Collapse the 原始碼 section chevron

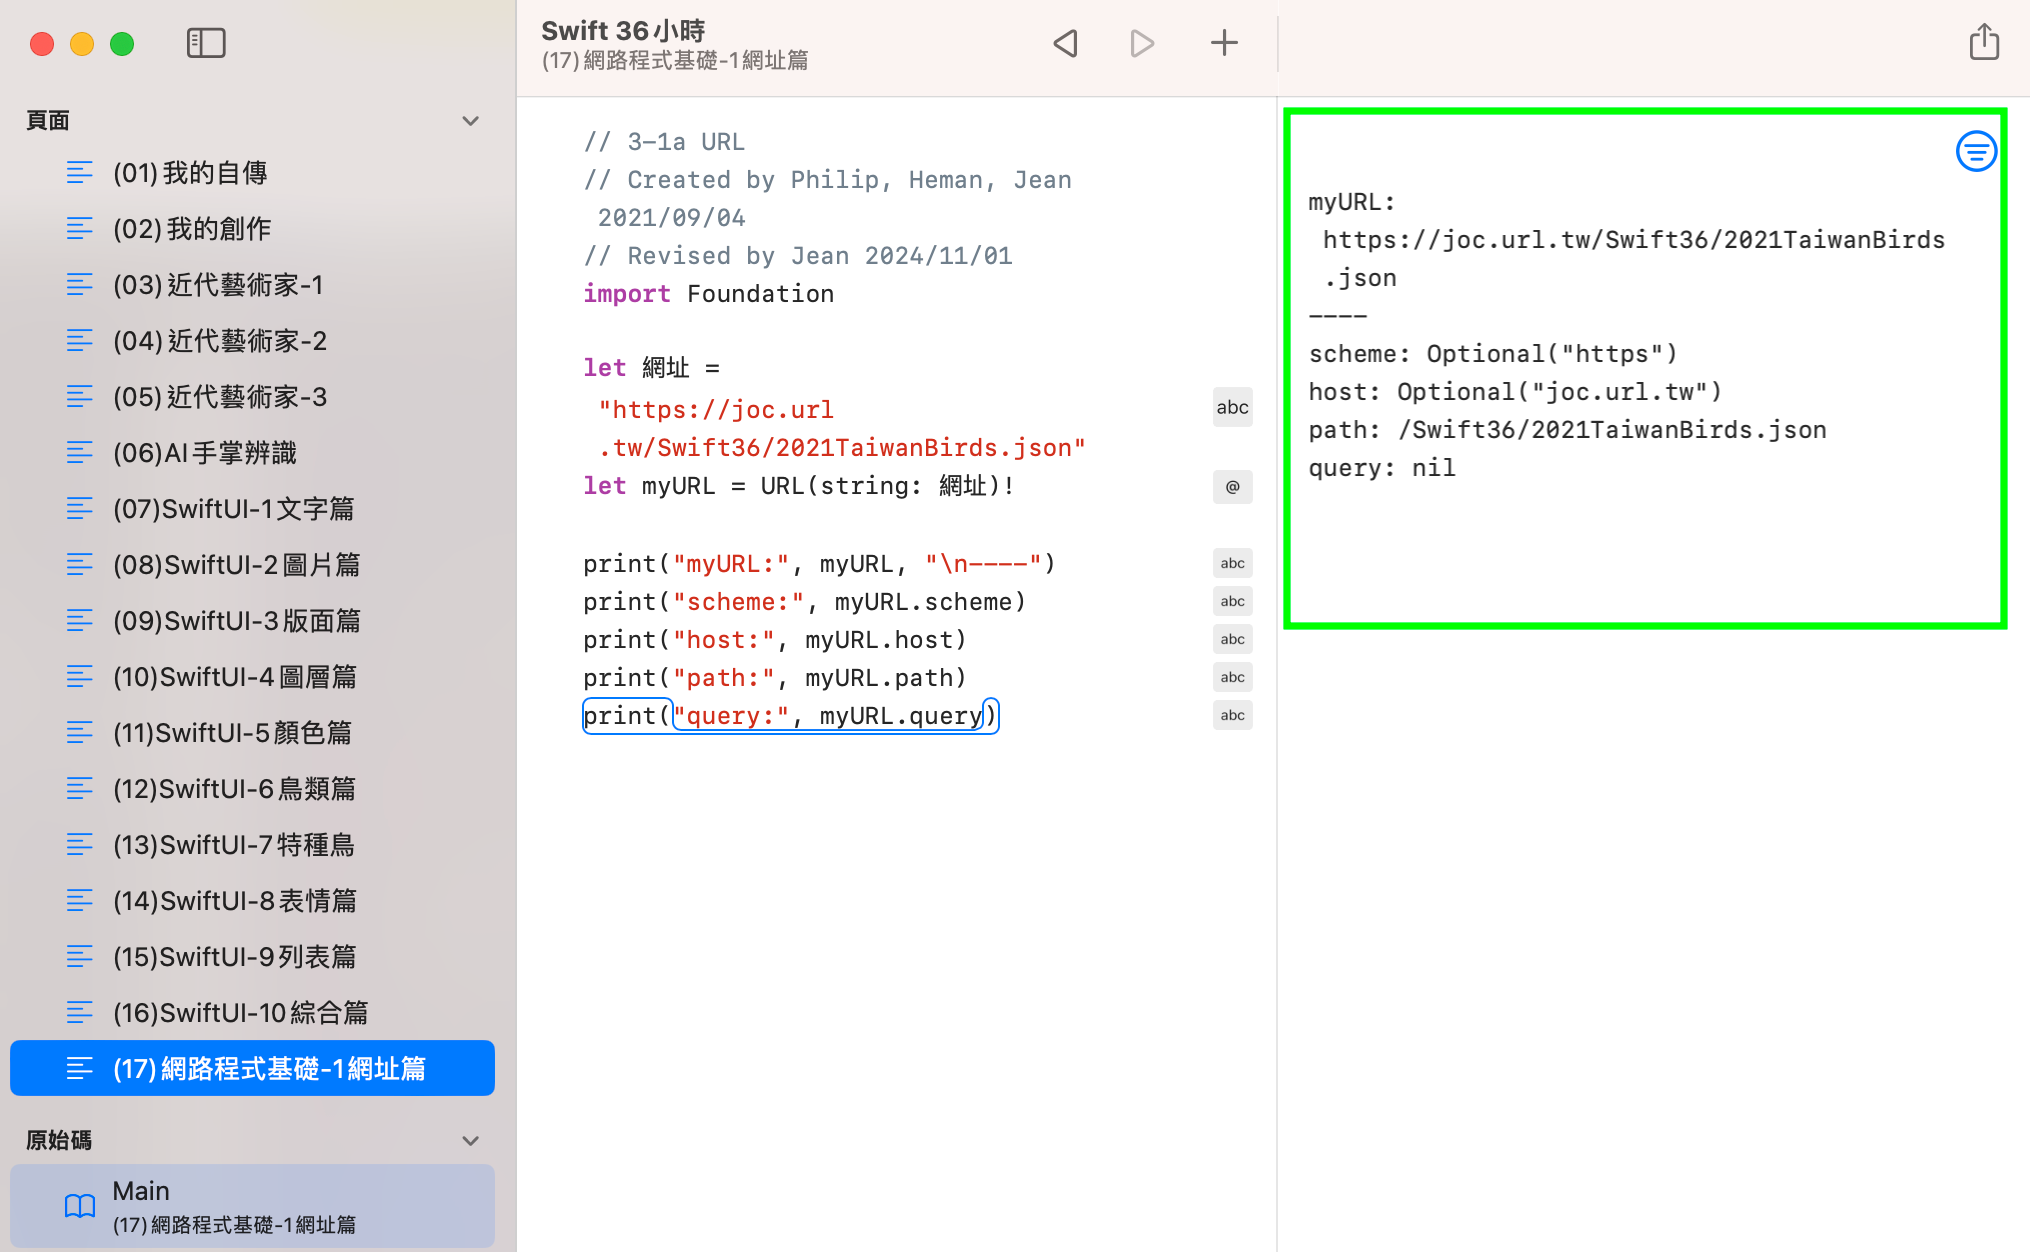(x=470, y=1141)
